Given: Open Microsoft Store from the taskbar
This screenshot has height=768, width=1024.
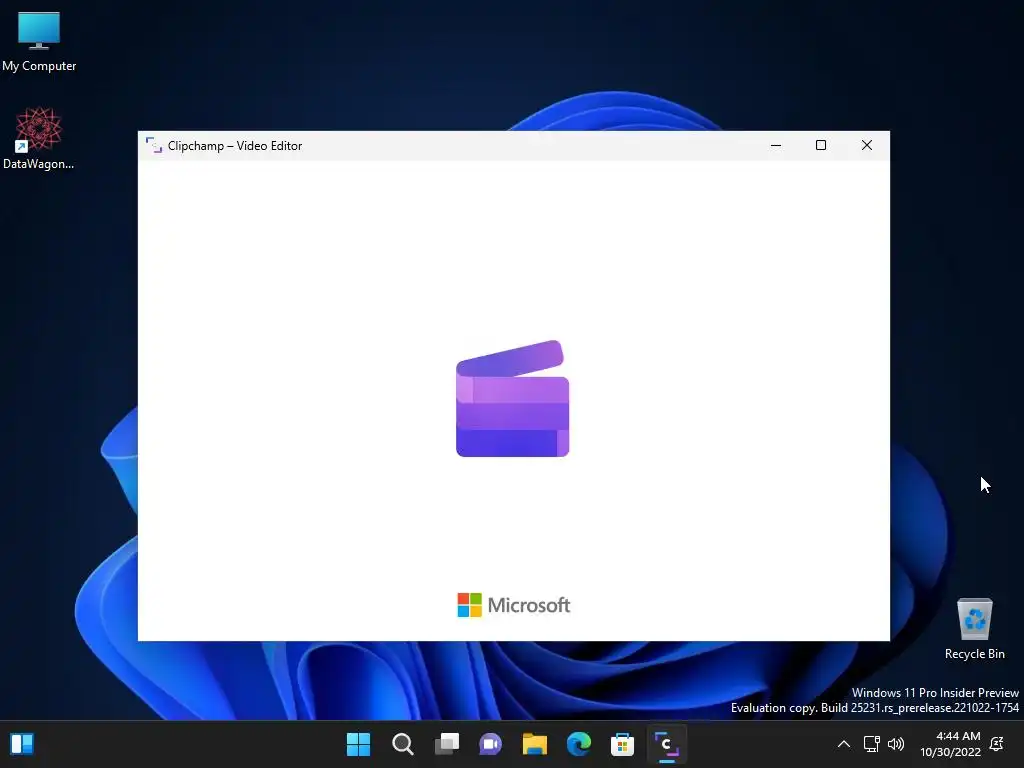Looking at the screenshot, I should 622,744.
